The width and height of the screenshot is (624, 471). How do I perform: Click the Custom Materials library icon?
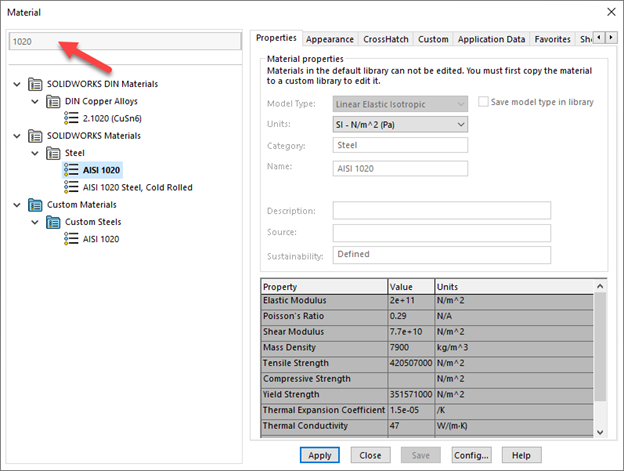[35, 205]
